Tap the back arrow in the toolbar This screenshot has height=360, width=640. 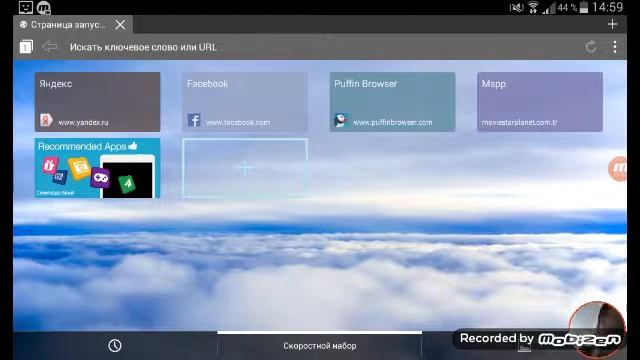pyautogui.click(x=49, y=46)
